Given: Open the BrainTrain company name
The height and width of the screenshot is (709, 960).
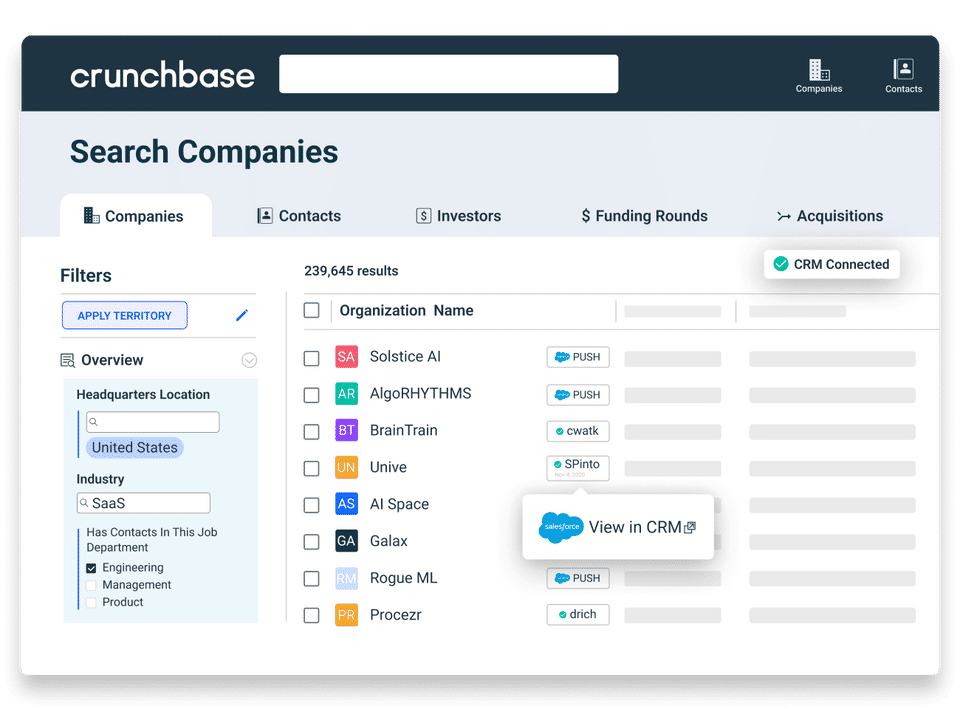Looking at the screenshot, I should coord(403,430).
